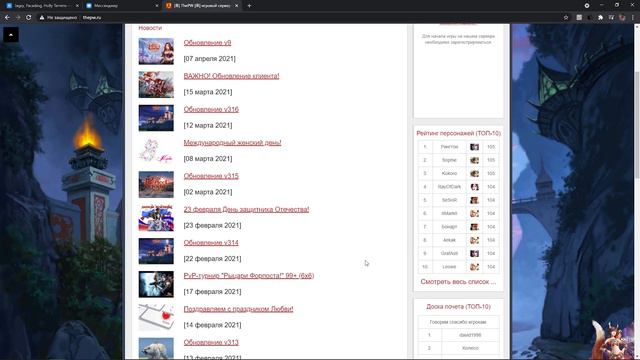Open the Обновление v313 news link

click(x=211, y=342)
